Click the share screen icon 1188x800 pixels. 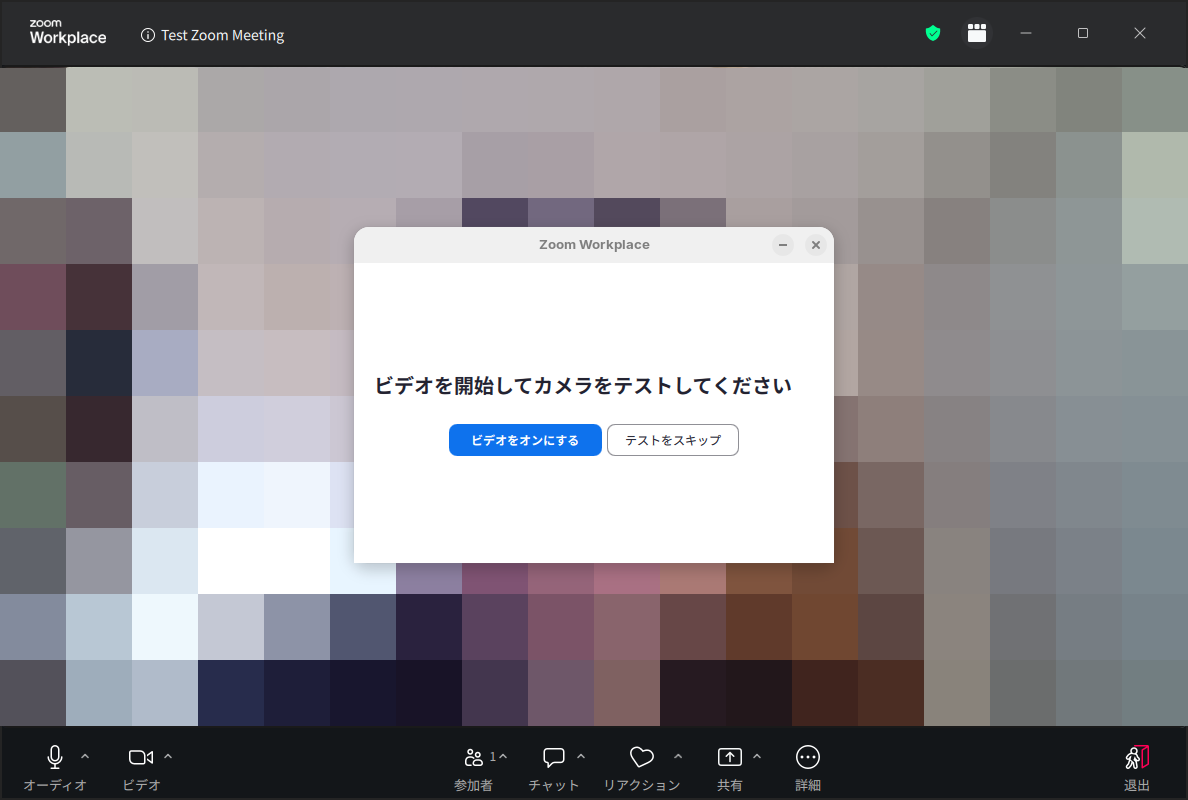click(x=730, y=757)
